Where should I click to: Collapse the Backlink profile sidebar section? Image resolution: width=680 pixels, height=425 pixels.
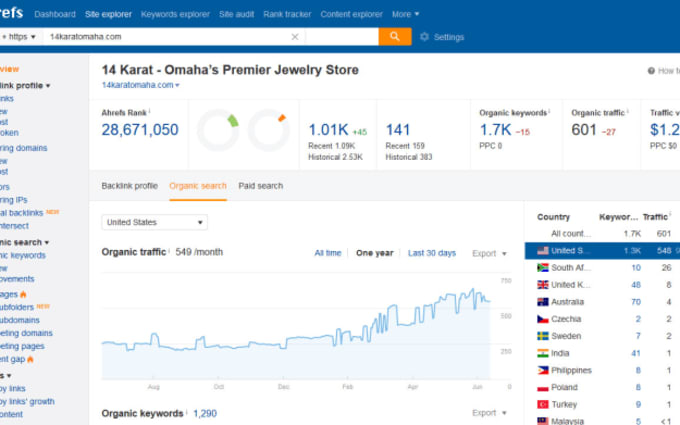coord(24,85)
